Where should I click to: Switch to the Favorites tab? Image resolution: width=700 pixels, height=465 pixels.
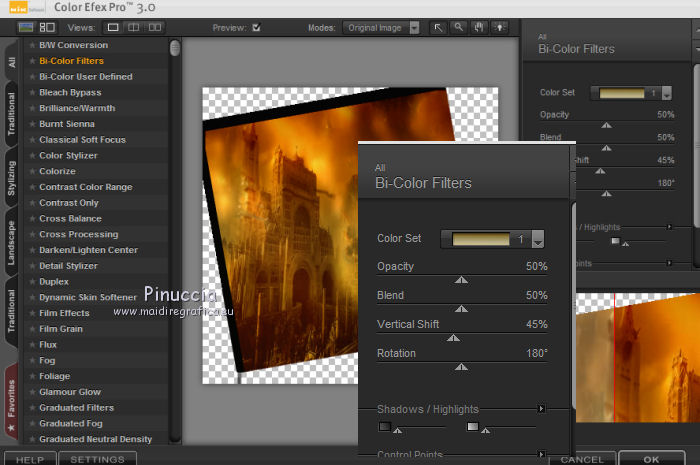11,400
